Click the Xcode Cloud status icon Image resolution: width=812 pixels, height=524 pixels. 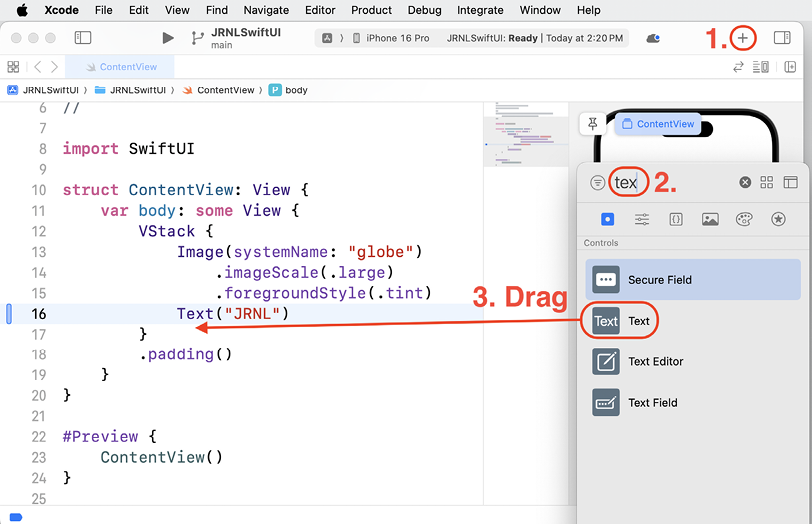653,38
